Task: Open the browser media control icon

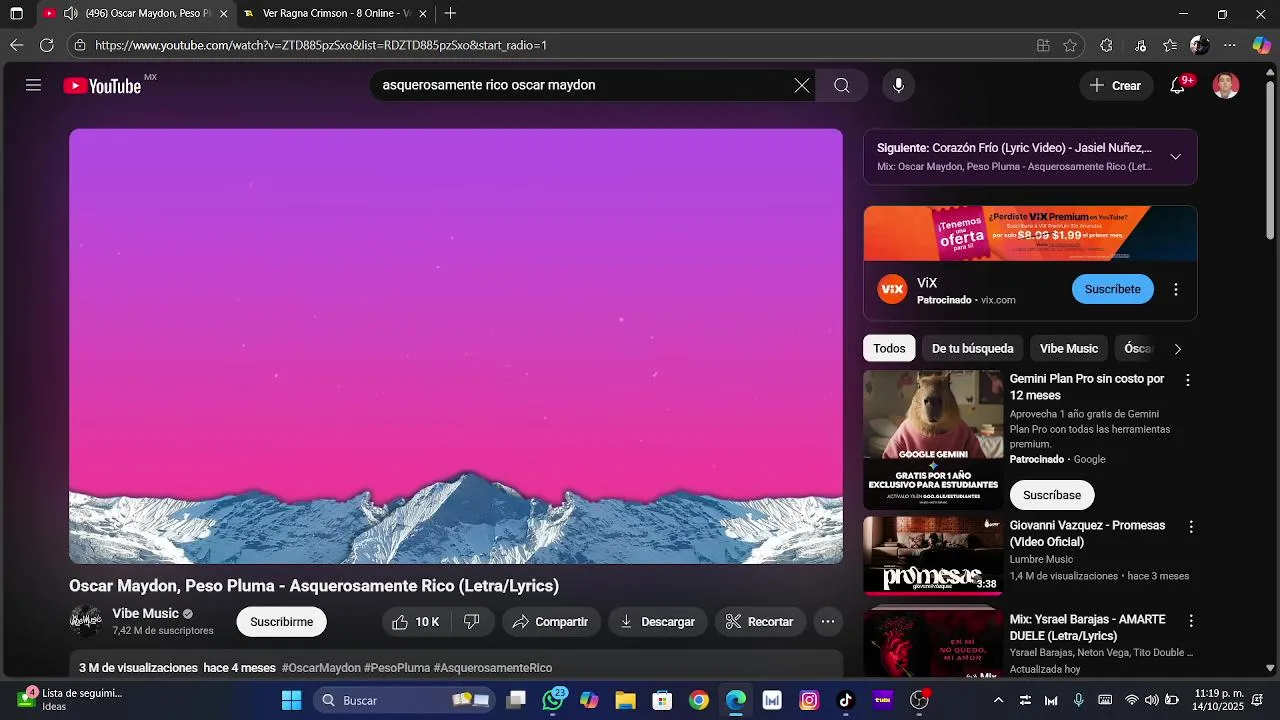Action: pyautogui.click(x=1140, y=45)
